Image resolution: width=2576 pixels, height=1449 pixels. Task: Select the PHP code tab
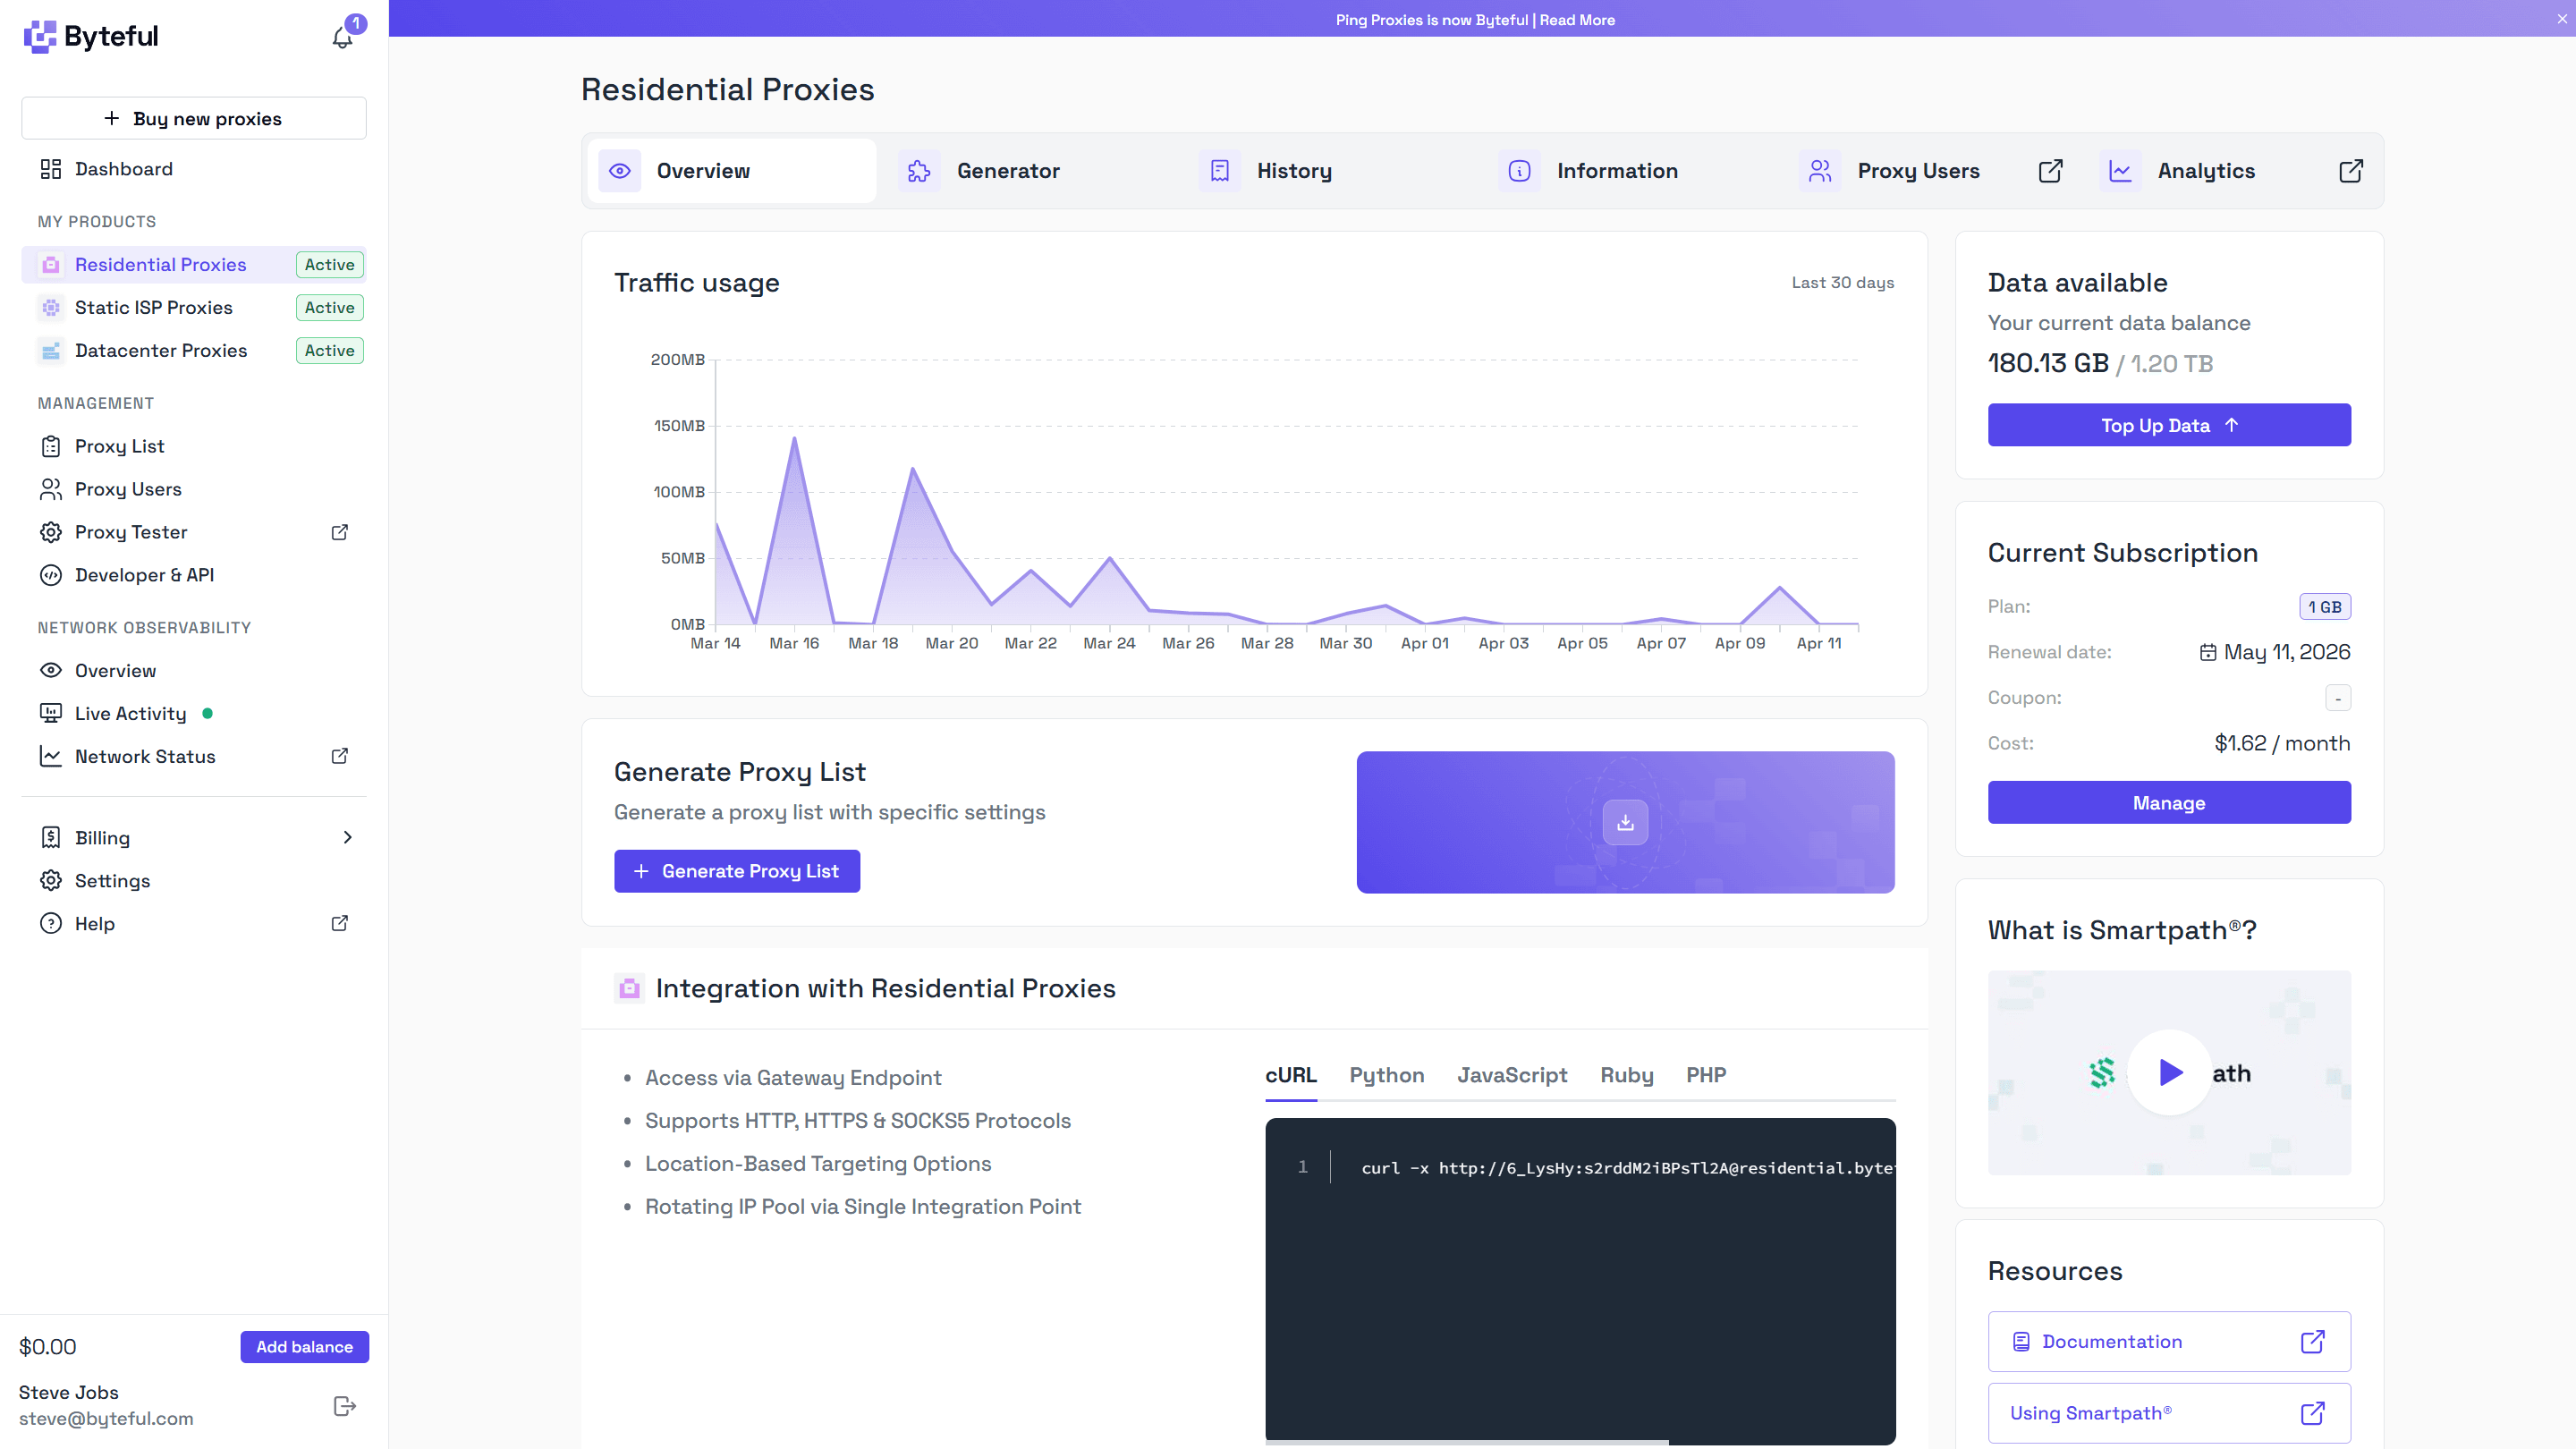[1706, 1075]
